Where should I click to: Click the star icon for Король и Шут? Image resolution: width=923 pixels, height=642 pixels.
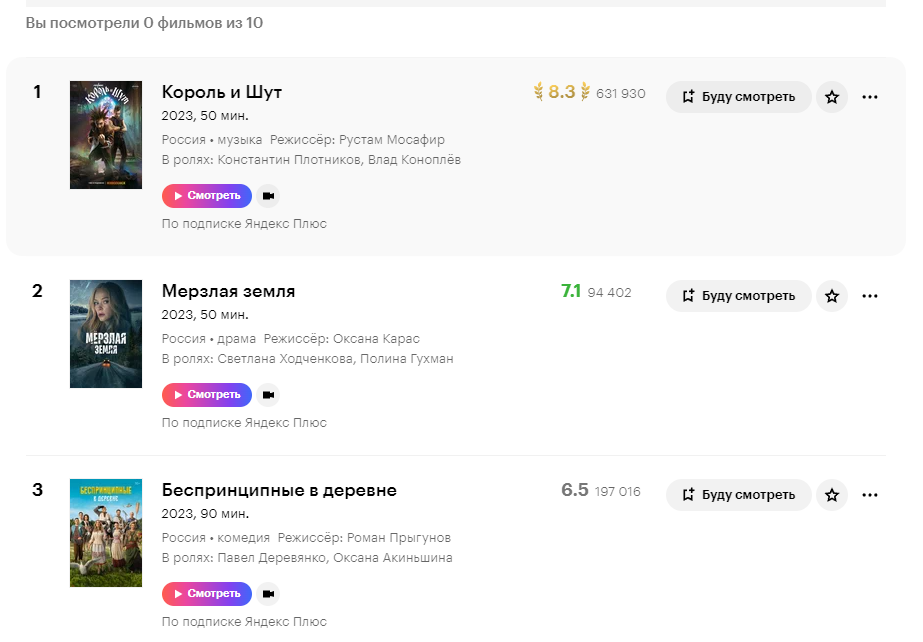tap(832, 97)
